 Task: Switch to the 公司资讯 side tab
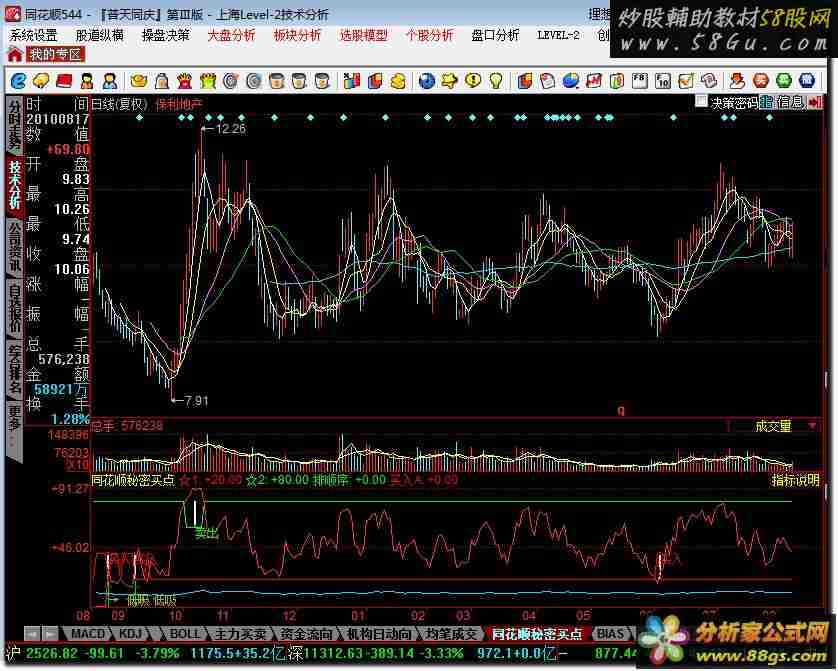pos(14,246)
